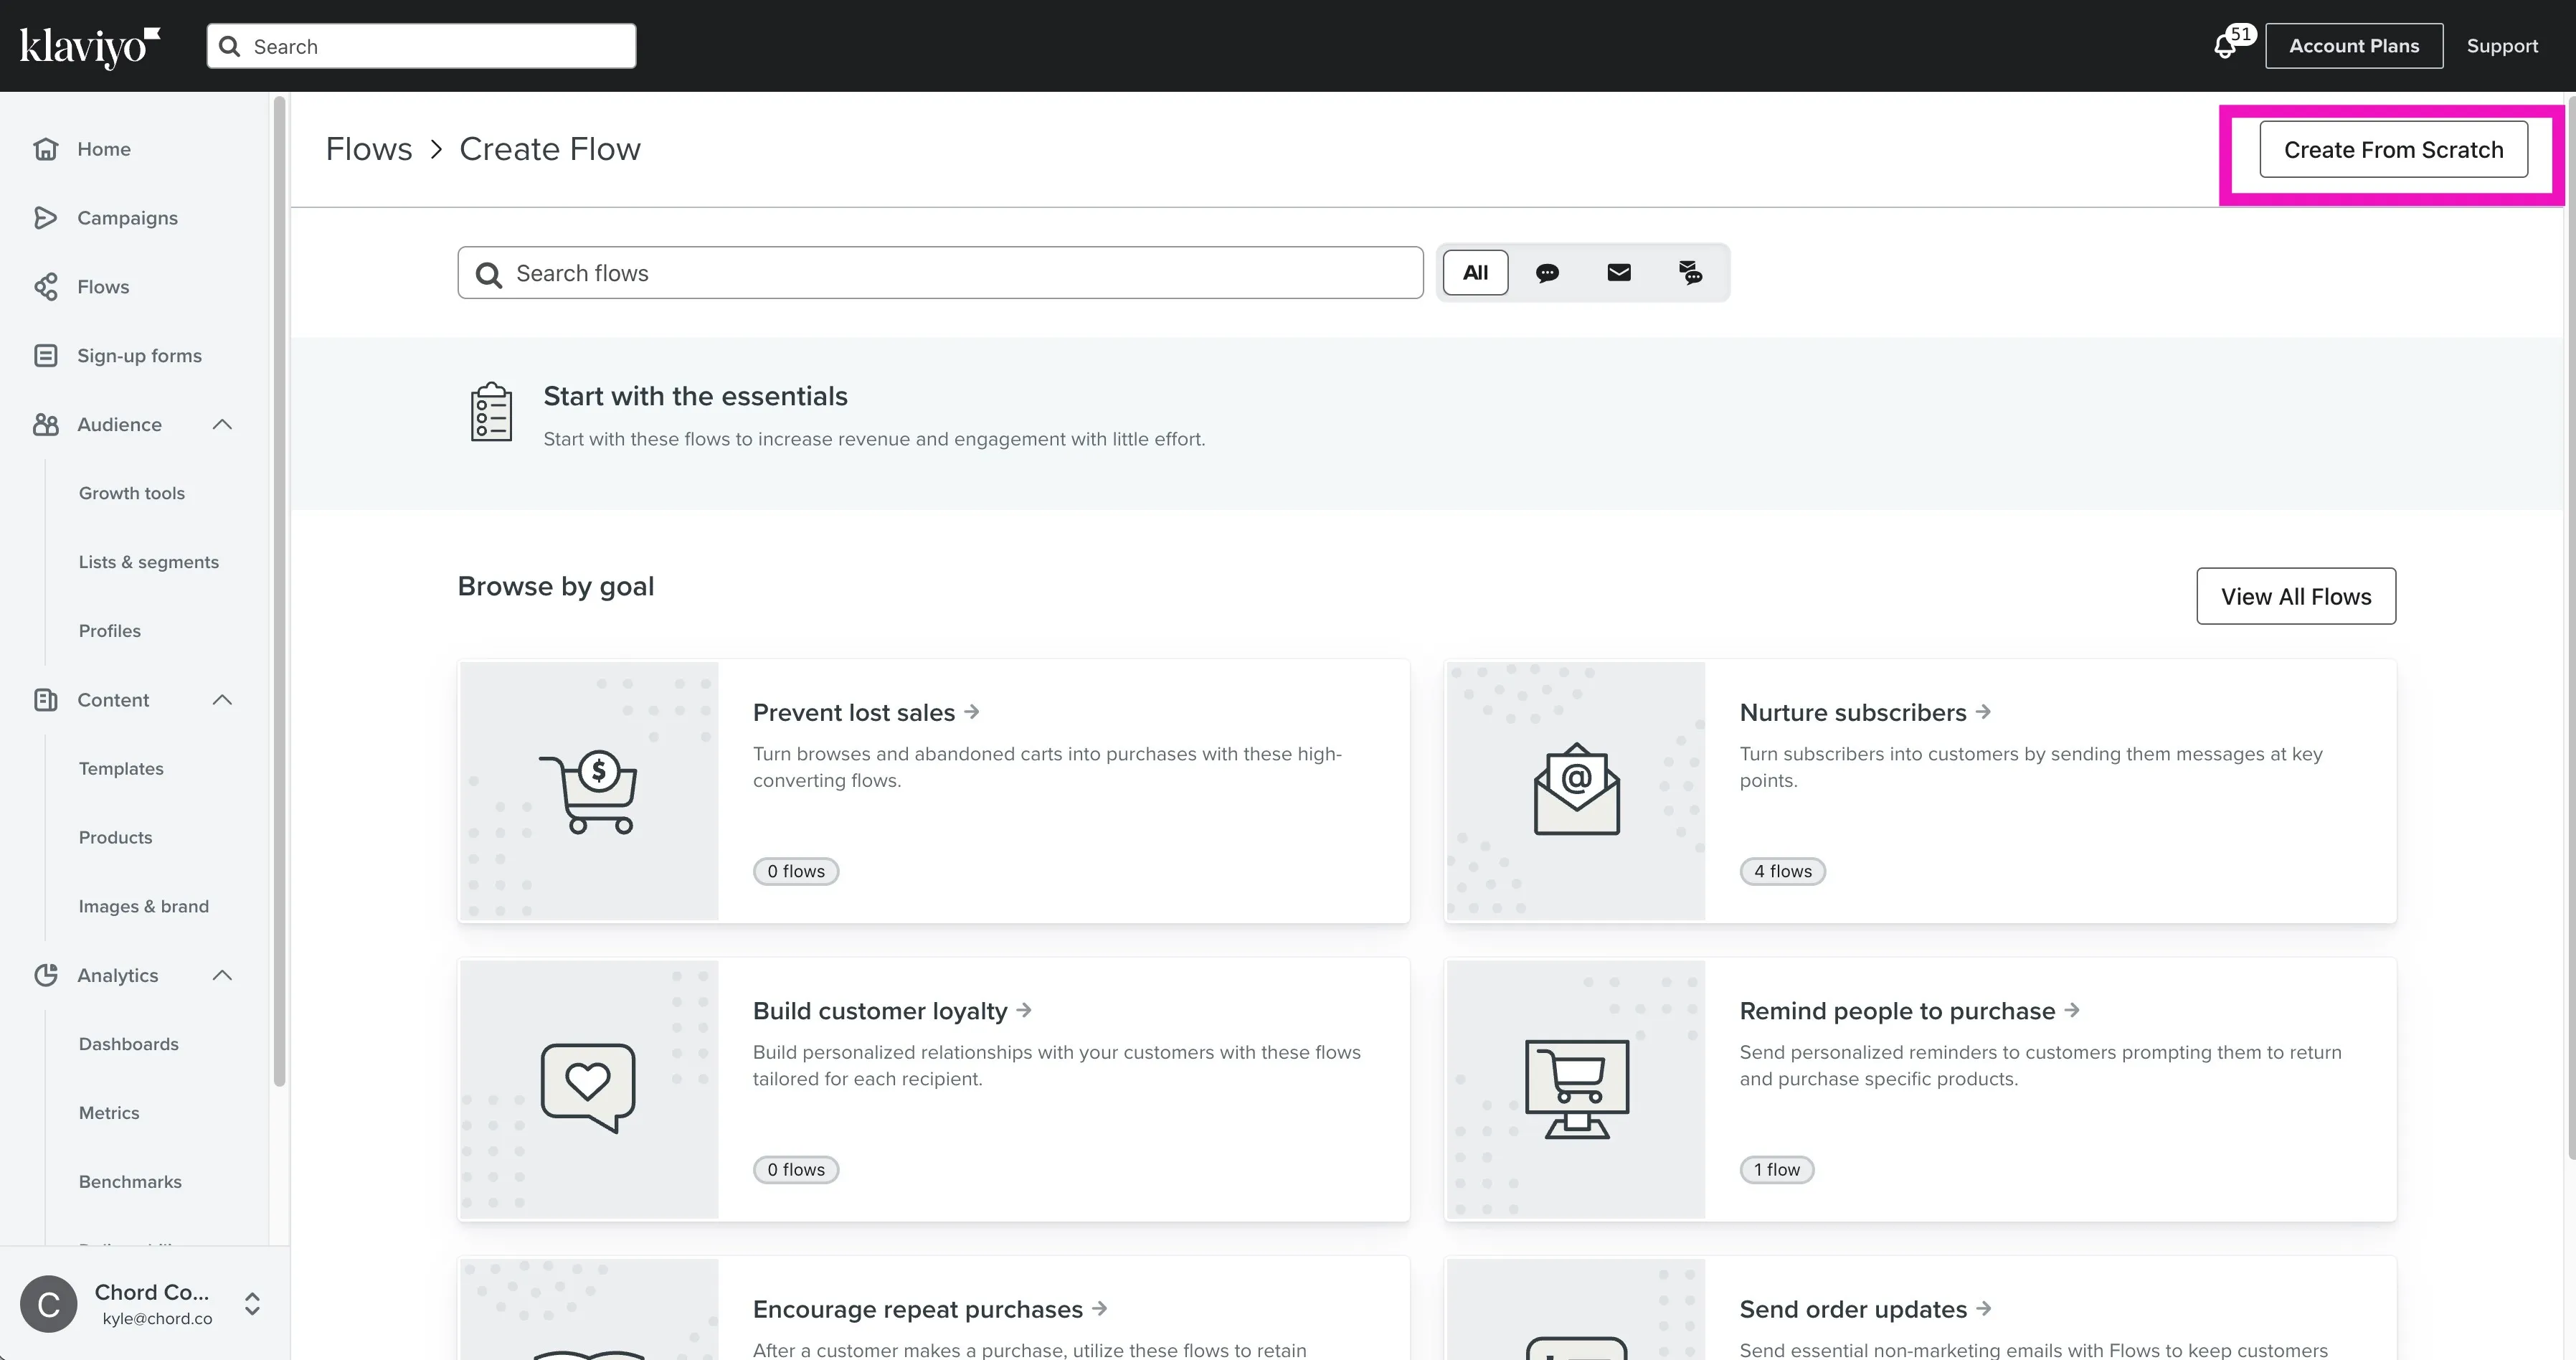
Task: Open Lists & segments
Action: coord(149,562)
